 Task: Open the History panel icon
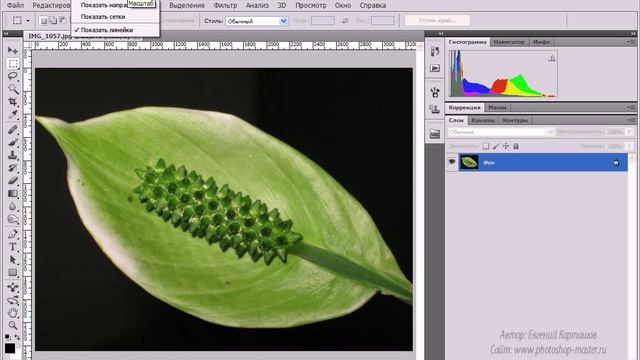435,51
